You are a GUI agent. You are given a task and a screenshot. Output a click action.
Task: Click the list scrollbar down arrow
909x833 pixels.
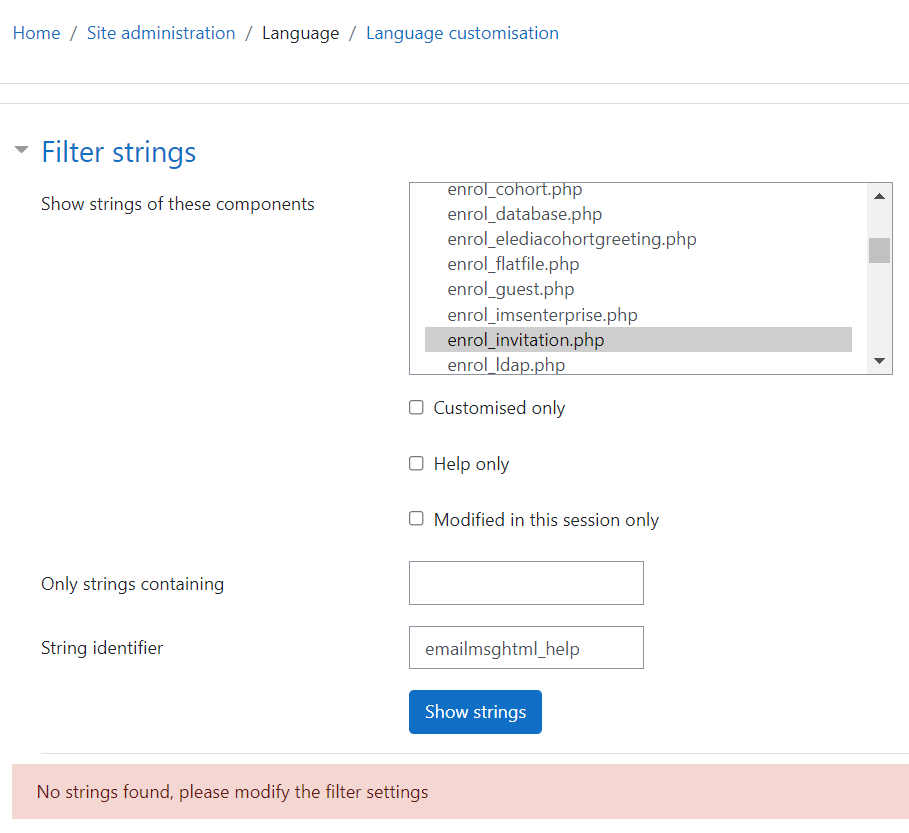879,361
